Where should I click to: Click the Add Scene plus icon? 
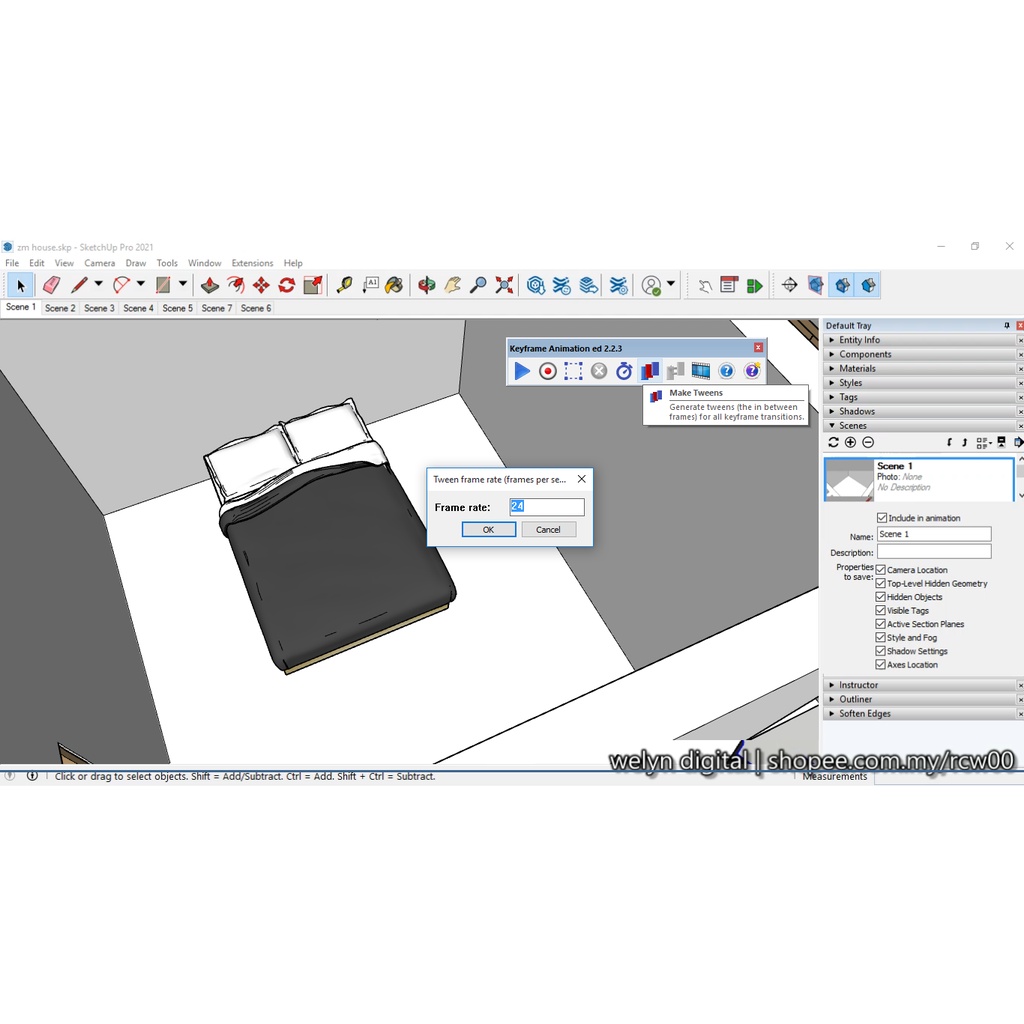point(850,442)
